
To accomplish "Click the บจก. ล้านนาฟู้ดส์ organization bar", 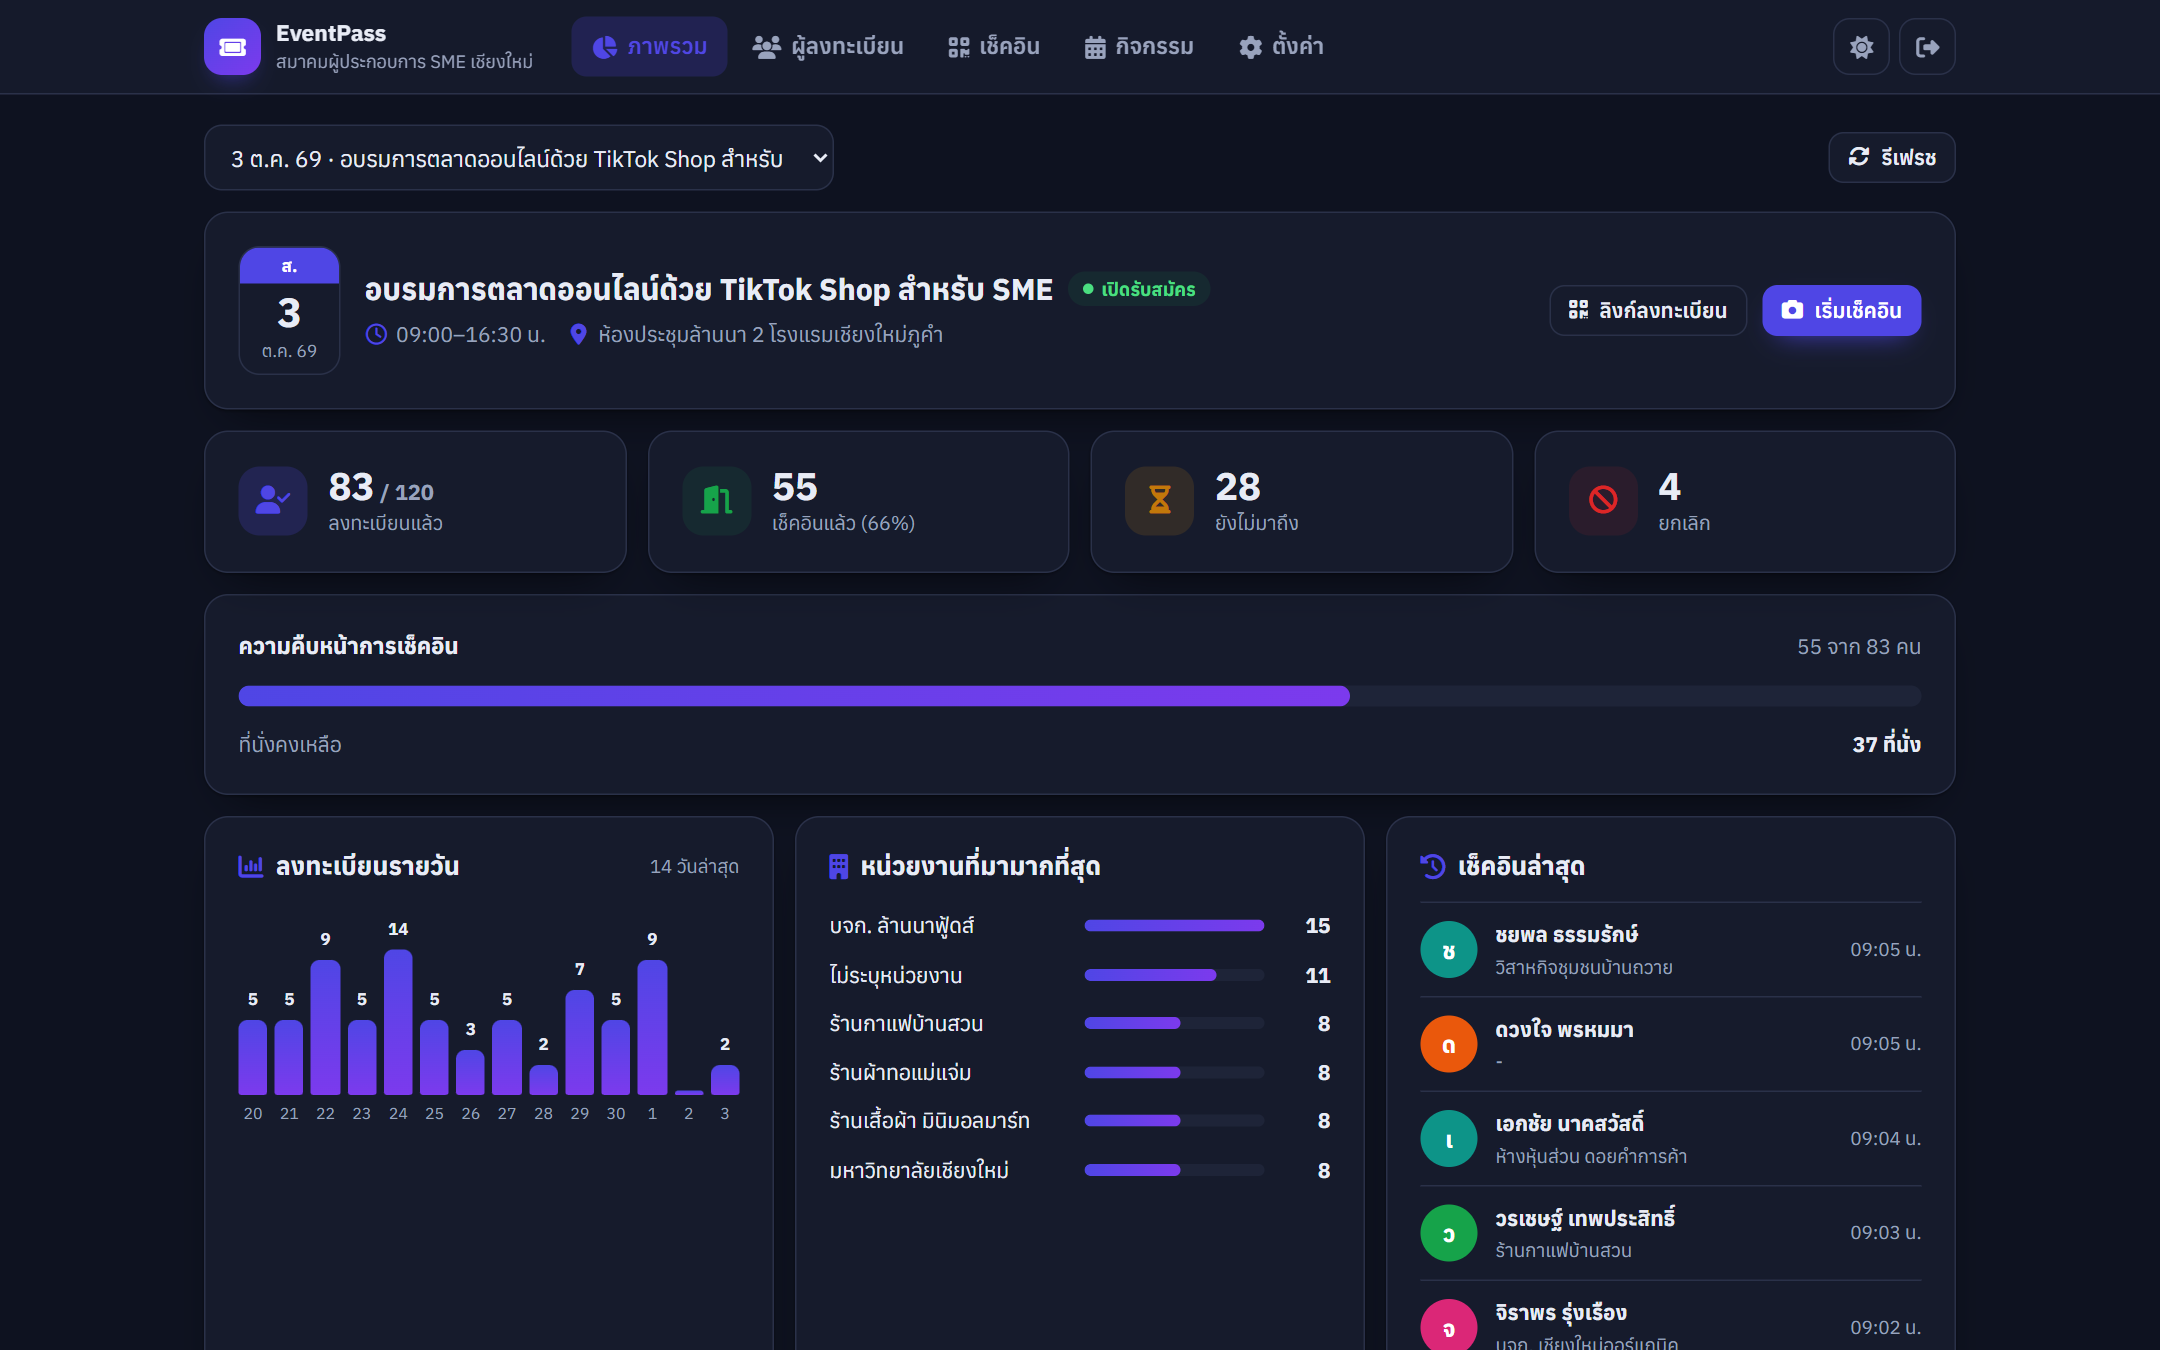I will point(1174,926).
